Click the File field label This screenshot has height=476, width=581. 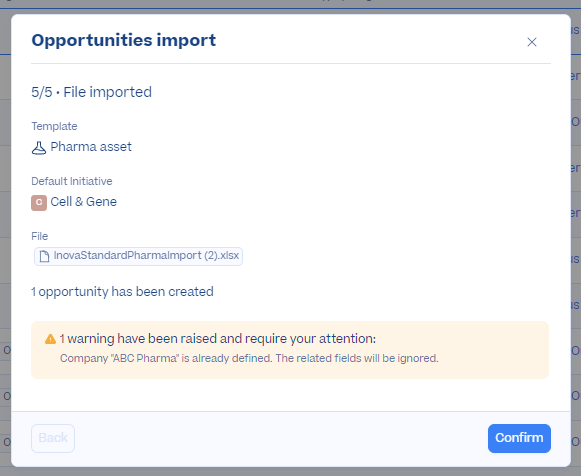[40, 236]
